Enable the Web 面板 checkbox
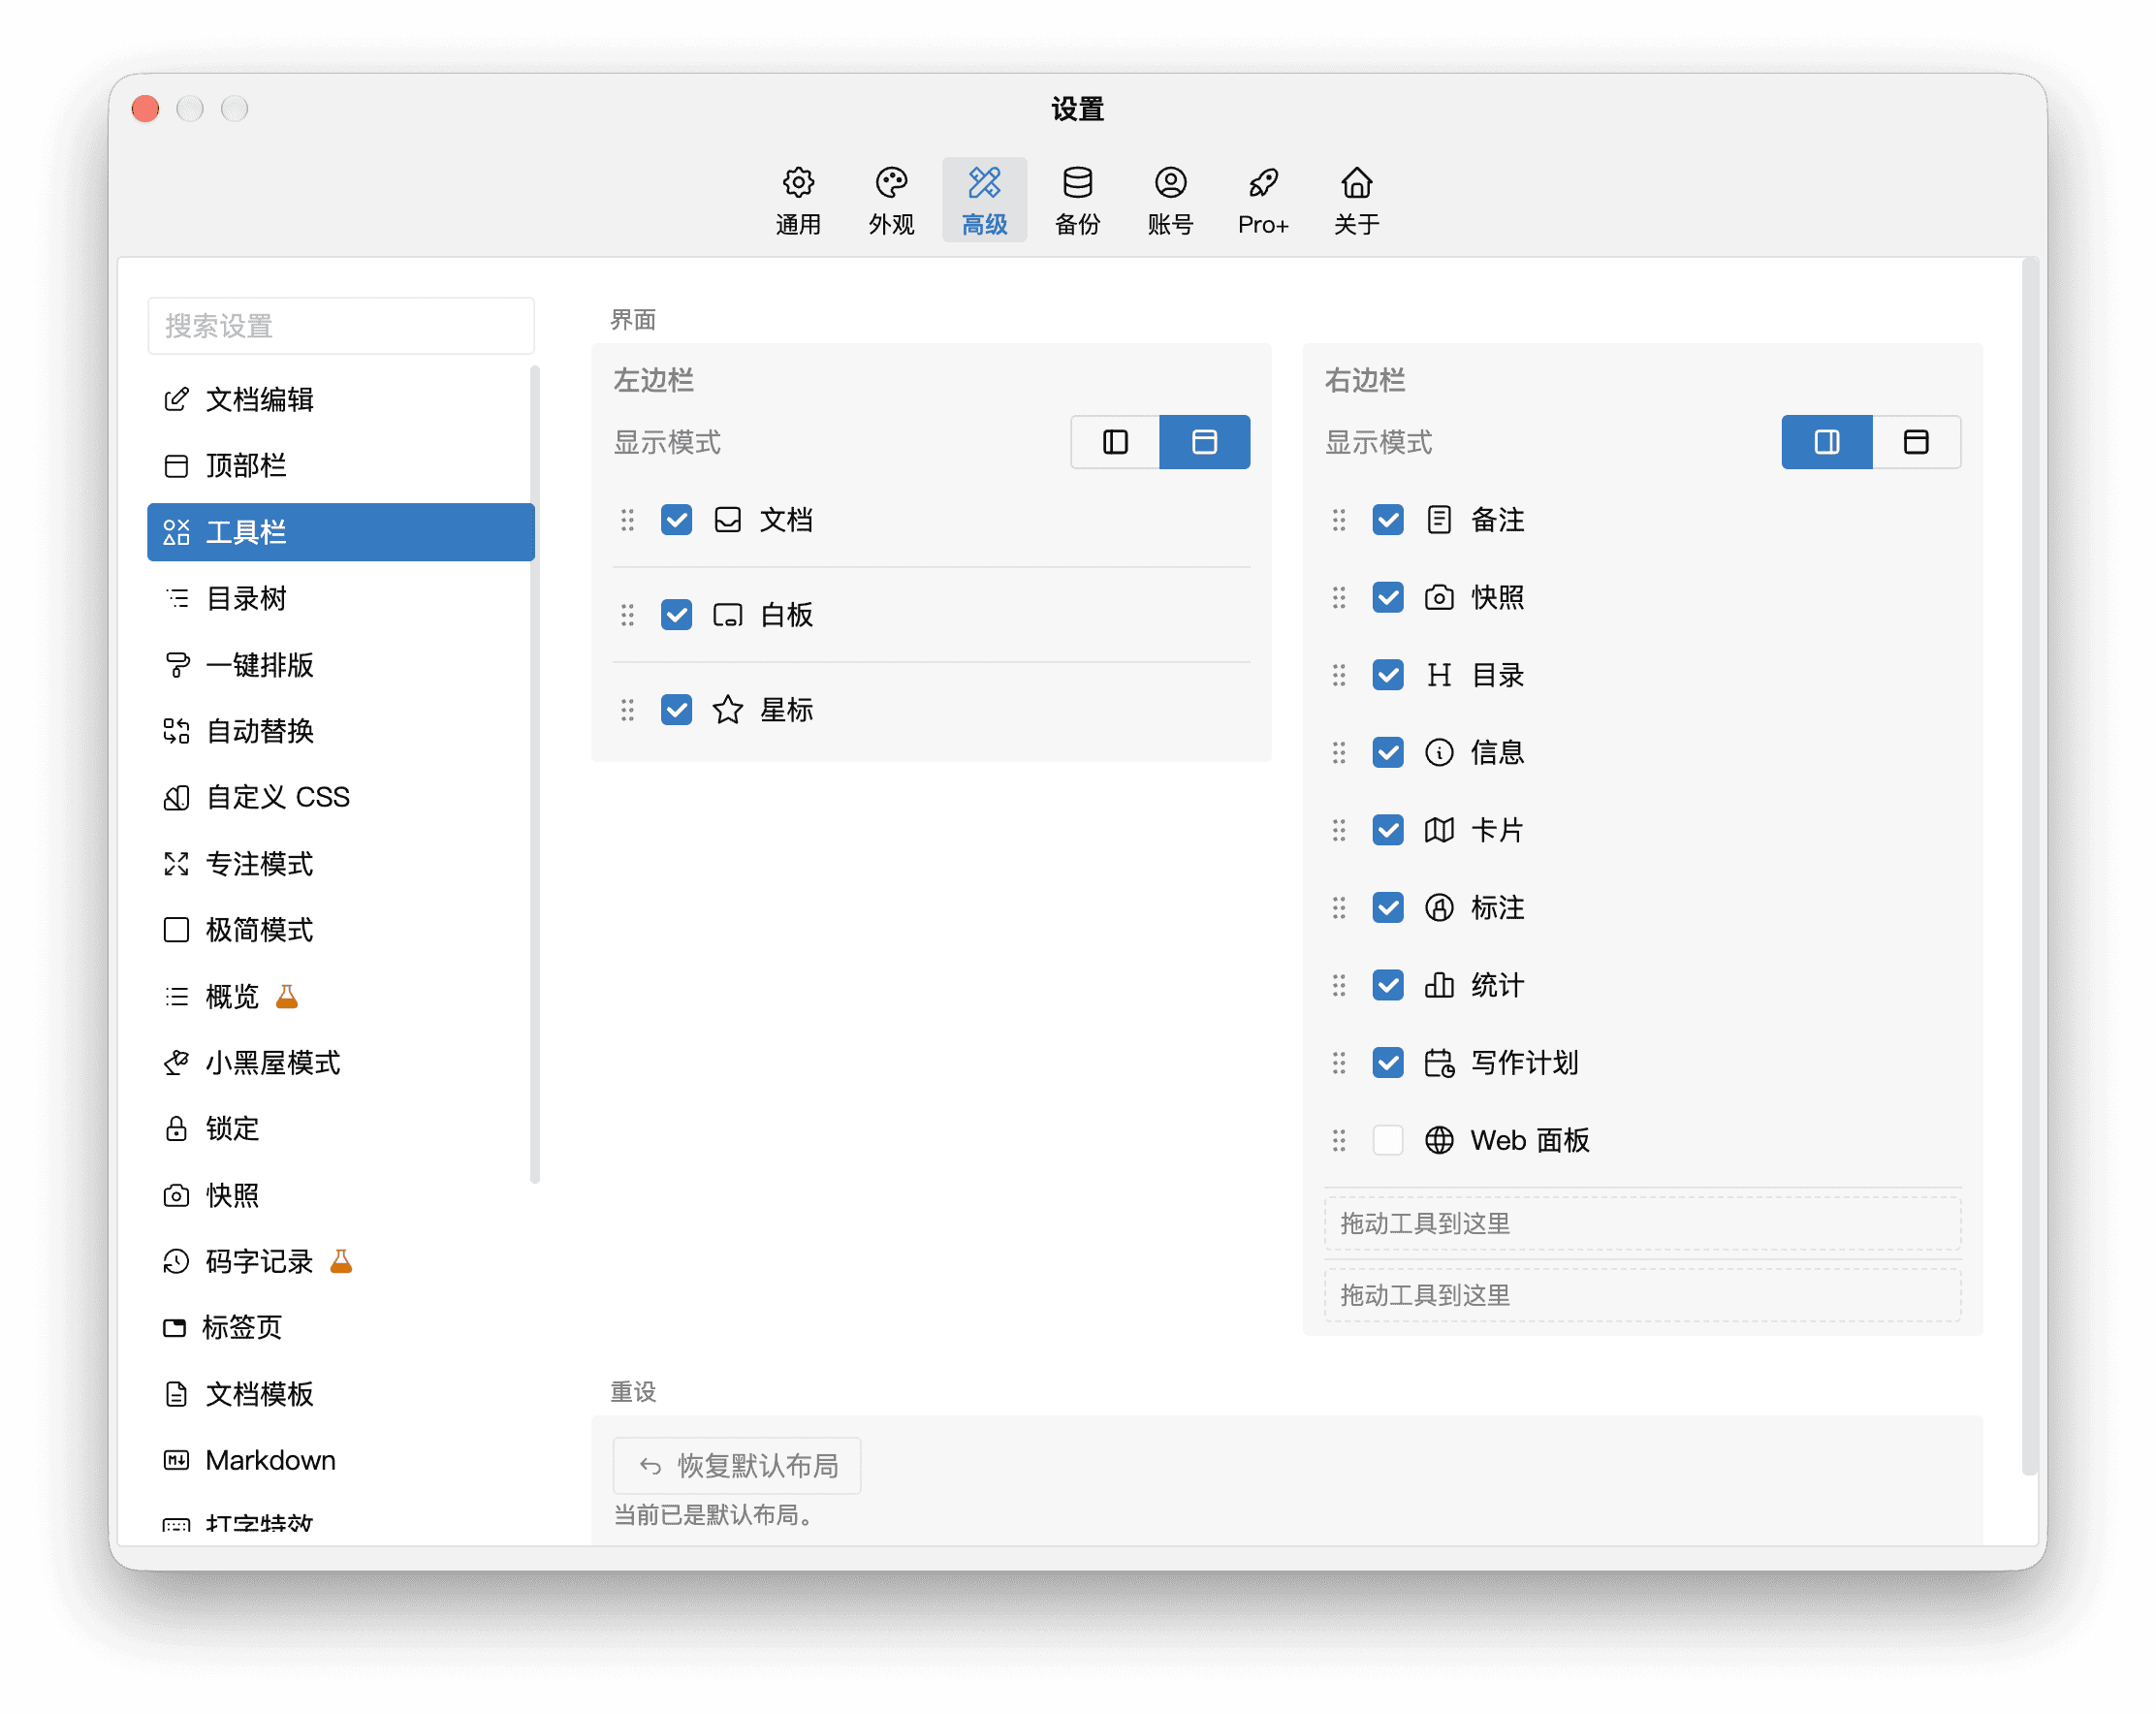Viewport: 2156px width, 1714px height. click(x=1388, y=1140)
